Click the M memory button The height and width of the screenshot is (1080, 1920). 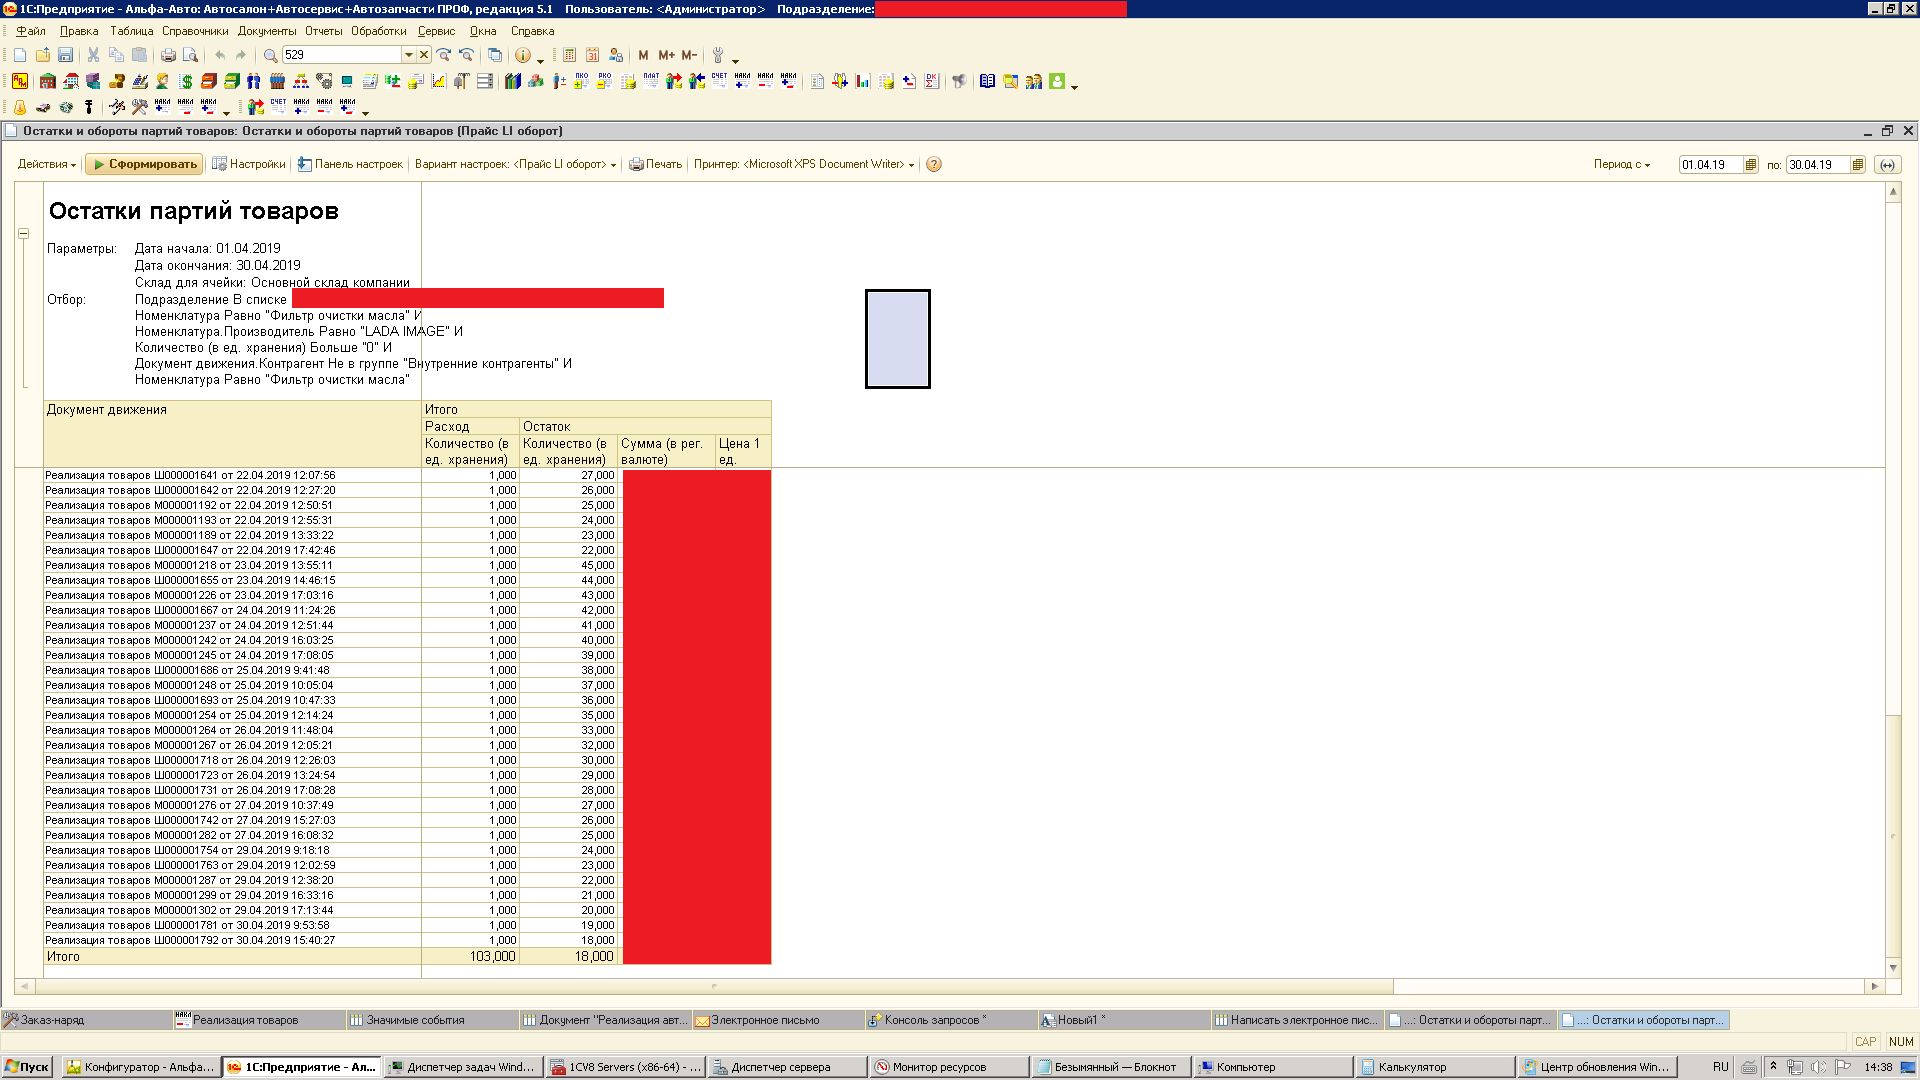tap(643, 55)
